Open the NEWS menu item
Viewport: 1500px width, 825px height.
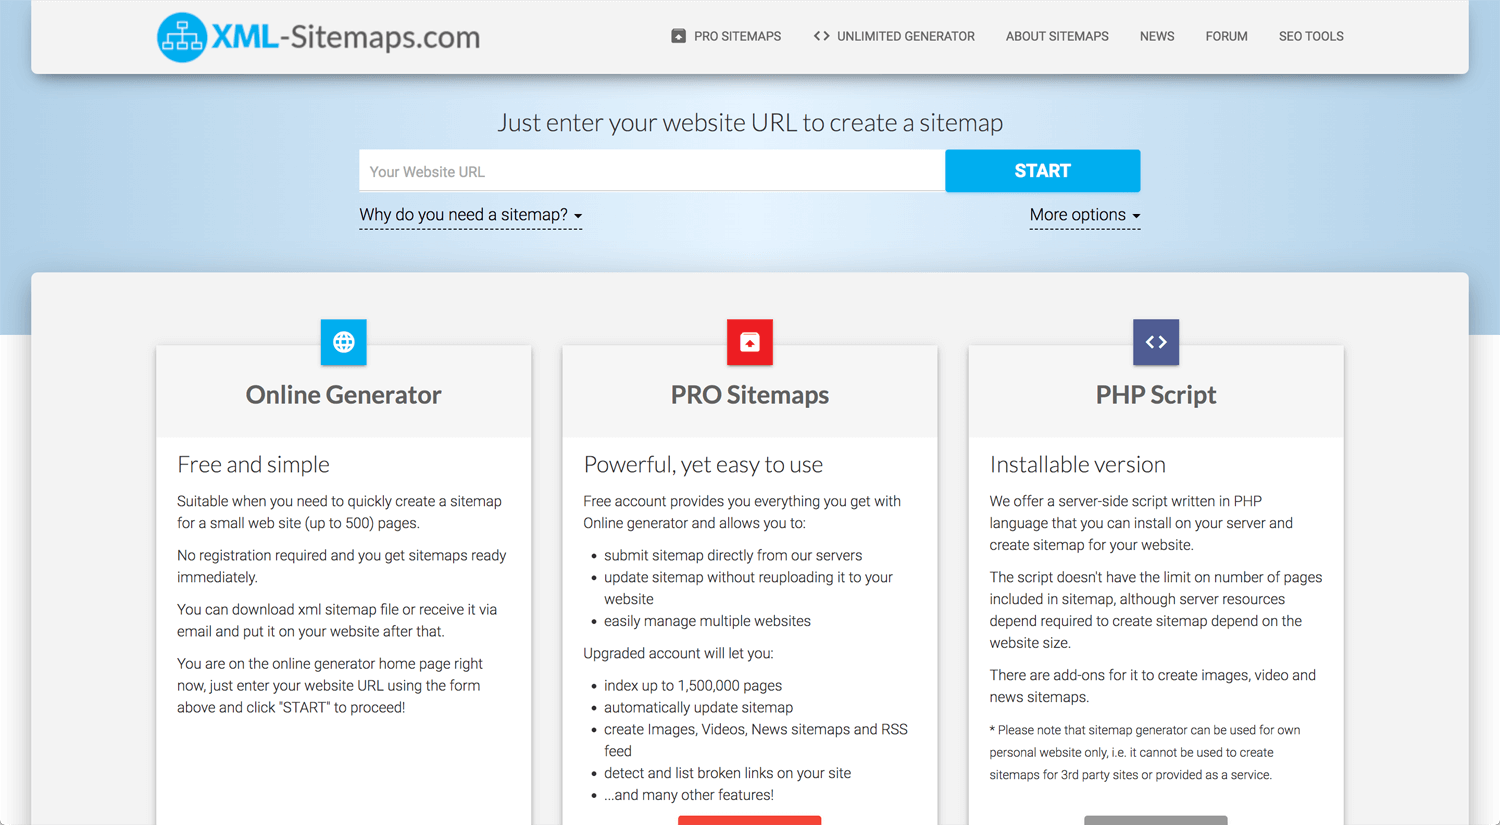click(x=1157, y=36)
